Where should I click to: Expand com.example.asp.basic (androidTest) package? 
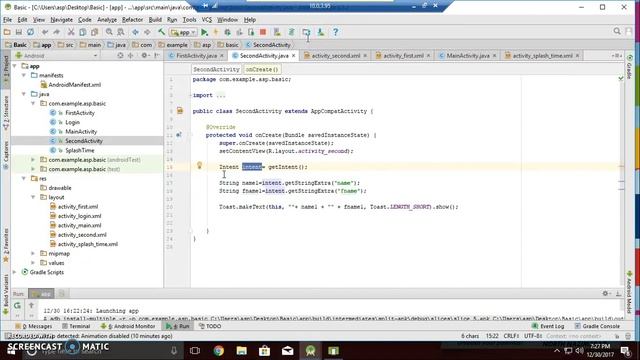coord(33,160)
